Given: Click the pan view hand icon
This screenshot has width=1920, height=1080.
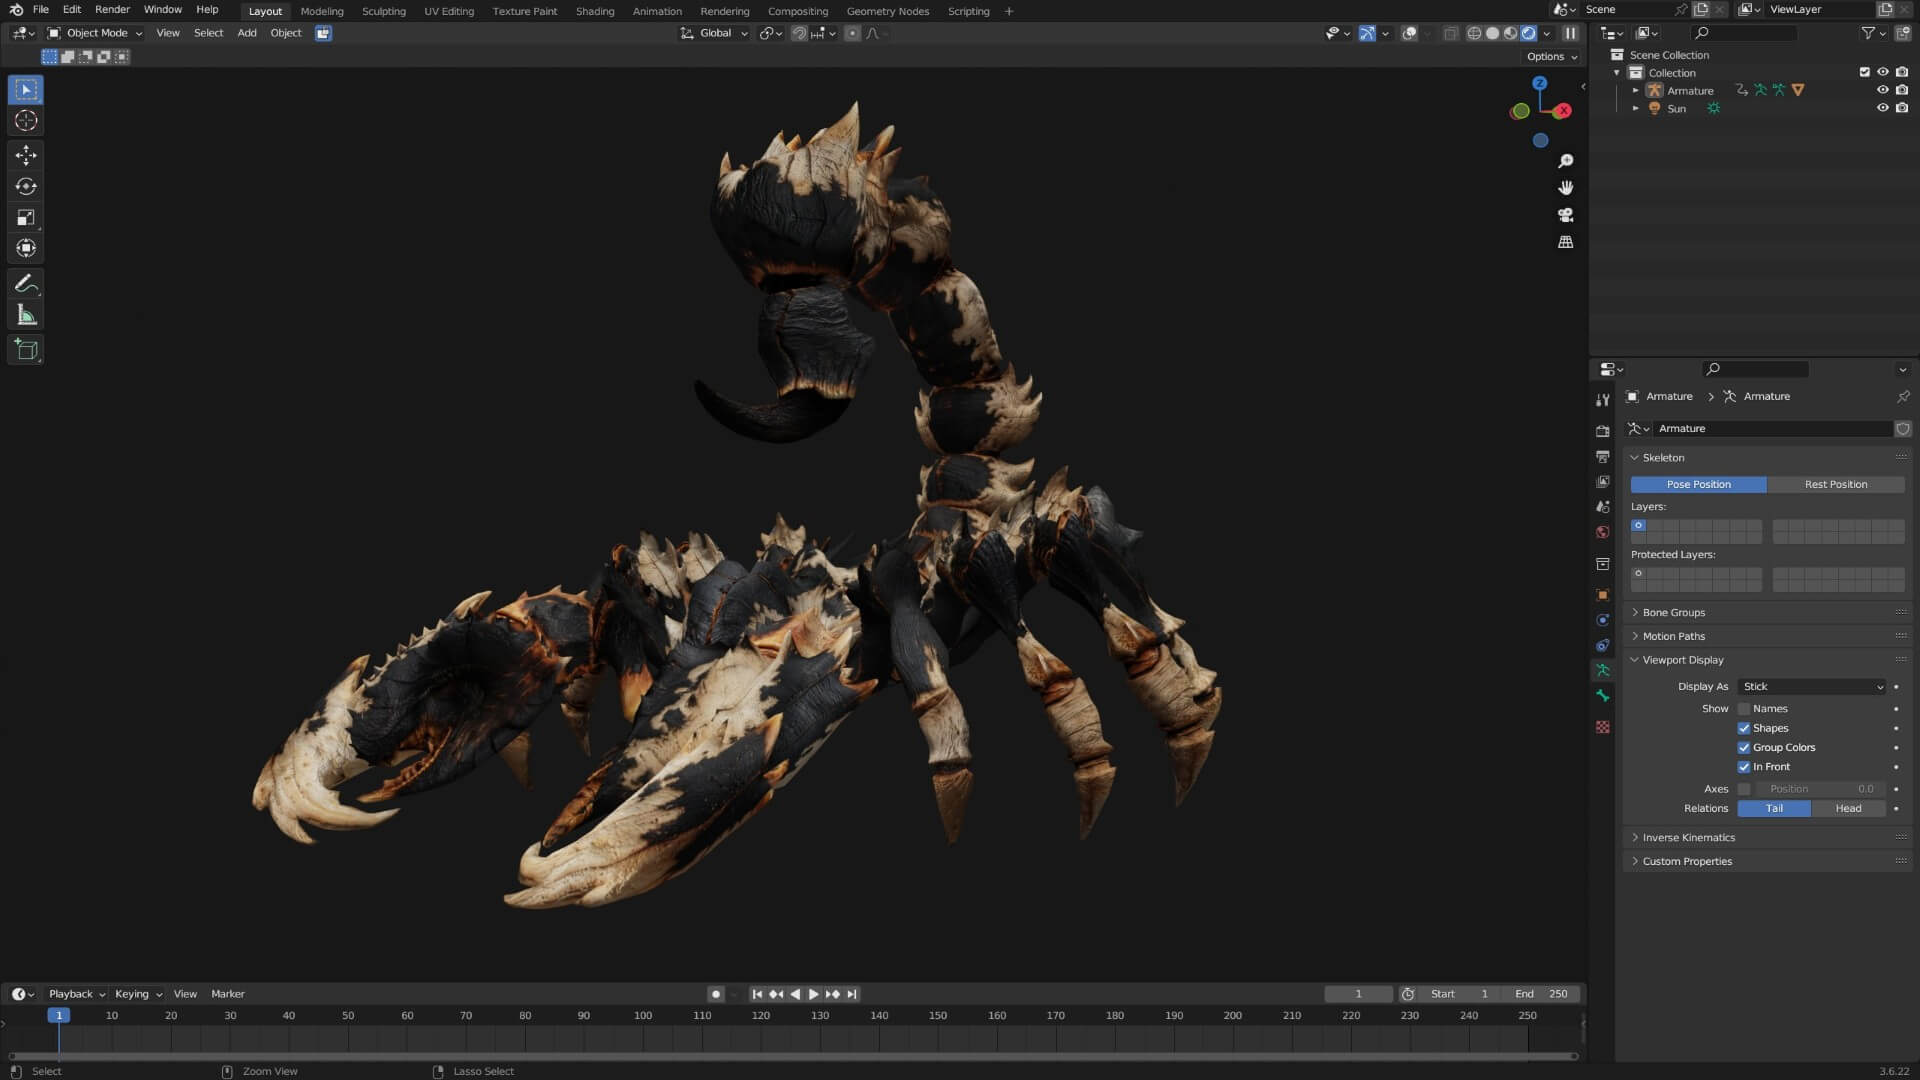Looking at the screenshot, I should tap(1566, 188).
